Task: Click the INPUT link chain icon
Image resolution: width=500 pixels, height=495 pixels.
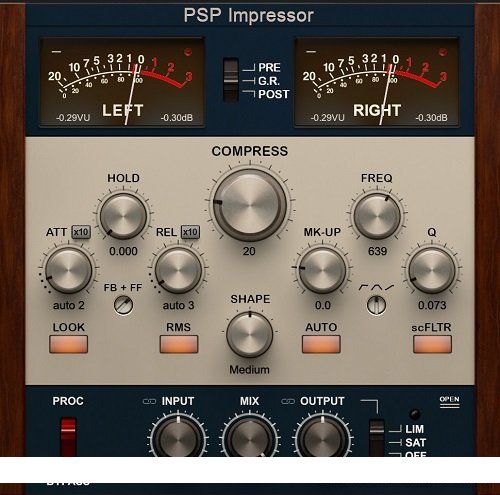Action: [x=149, y=401]
